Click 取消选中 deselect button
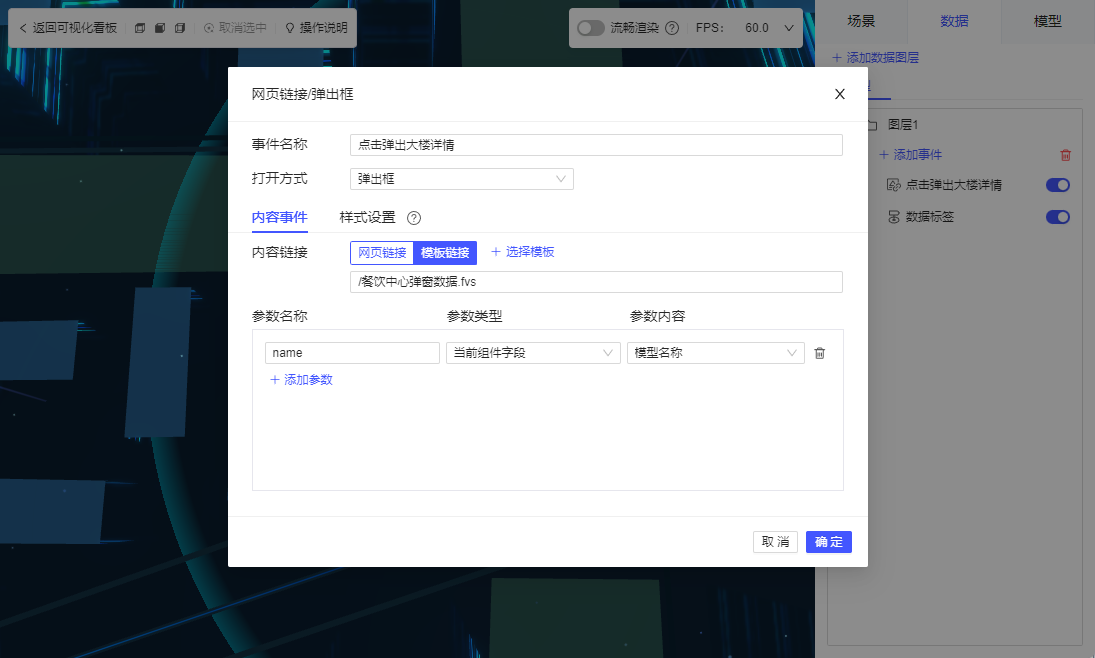Screen dimensions: 1095x658 pyautogui.click(x=235, y=28)
